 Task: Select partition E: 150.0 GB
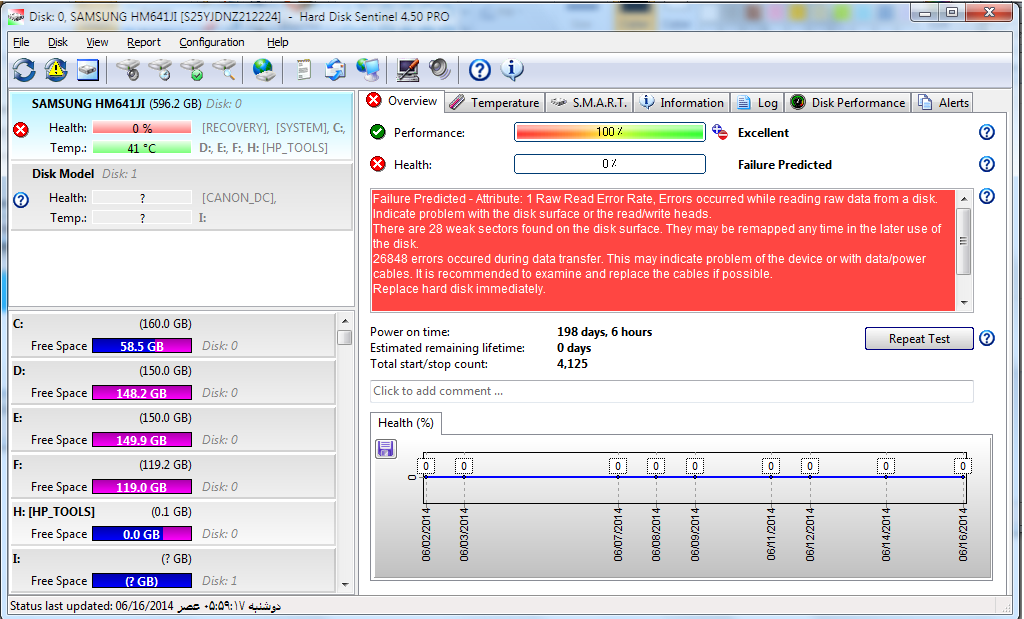coord(173,429)
